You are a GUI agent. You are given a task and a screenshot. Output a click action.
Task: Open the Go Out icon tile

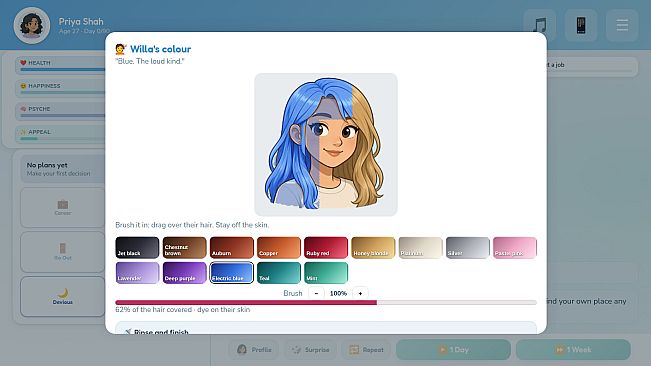click(x=63, y=252)
